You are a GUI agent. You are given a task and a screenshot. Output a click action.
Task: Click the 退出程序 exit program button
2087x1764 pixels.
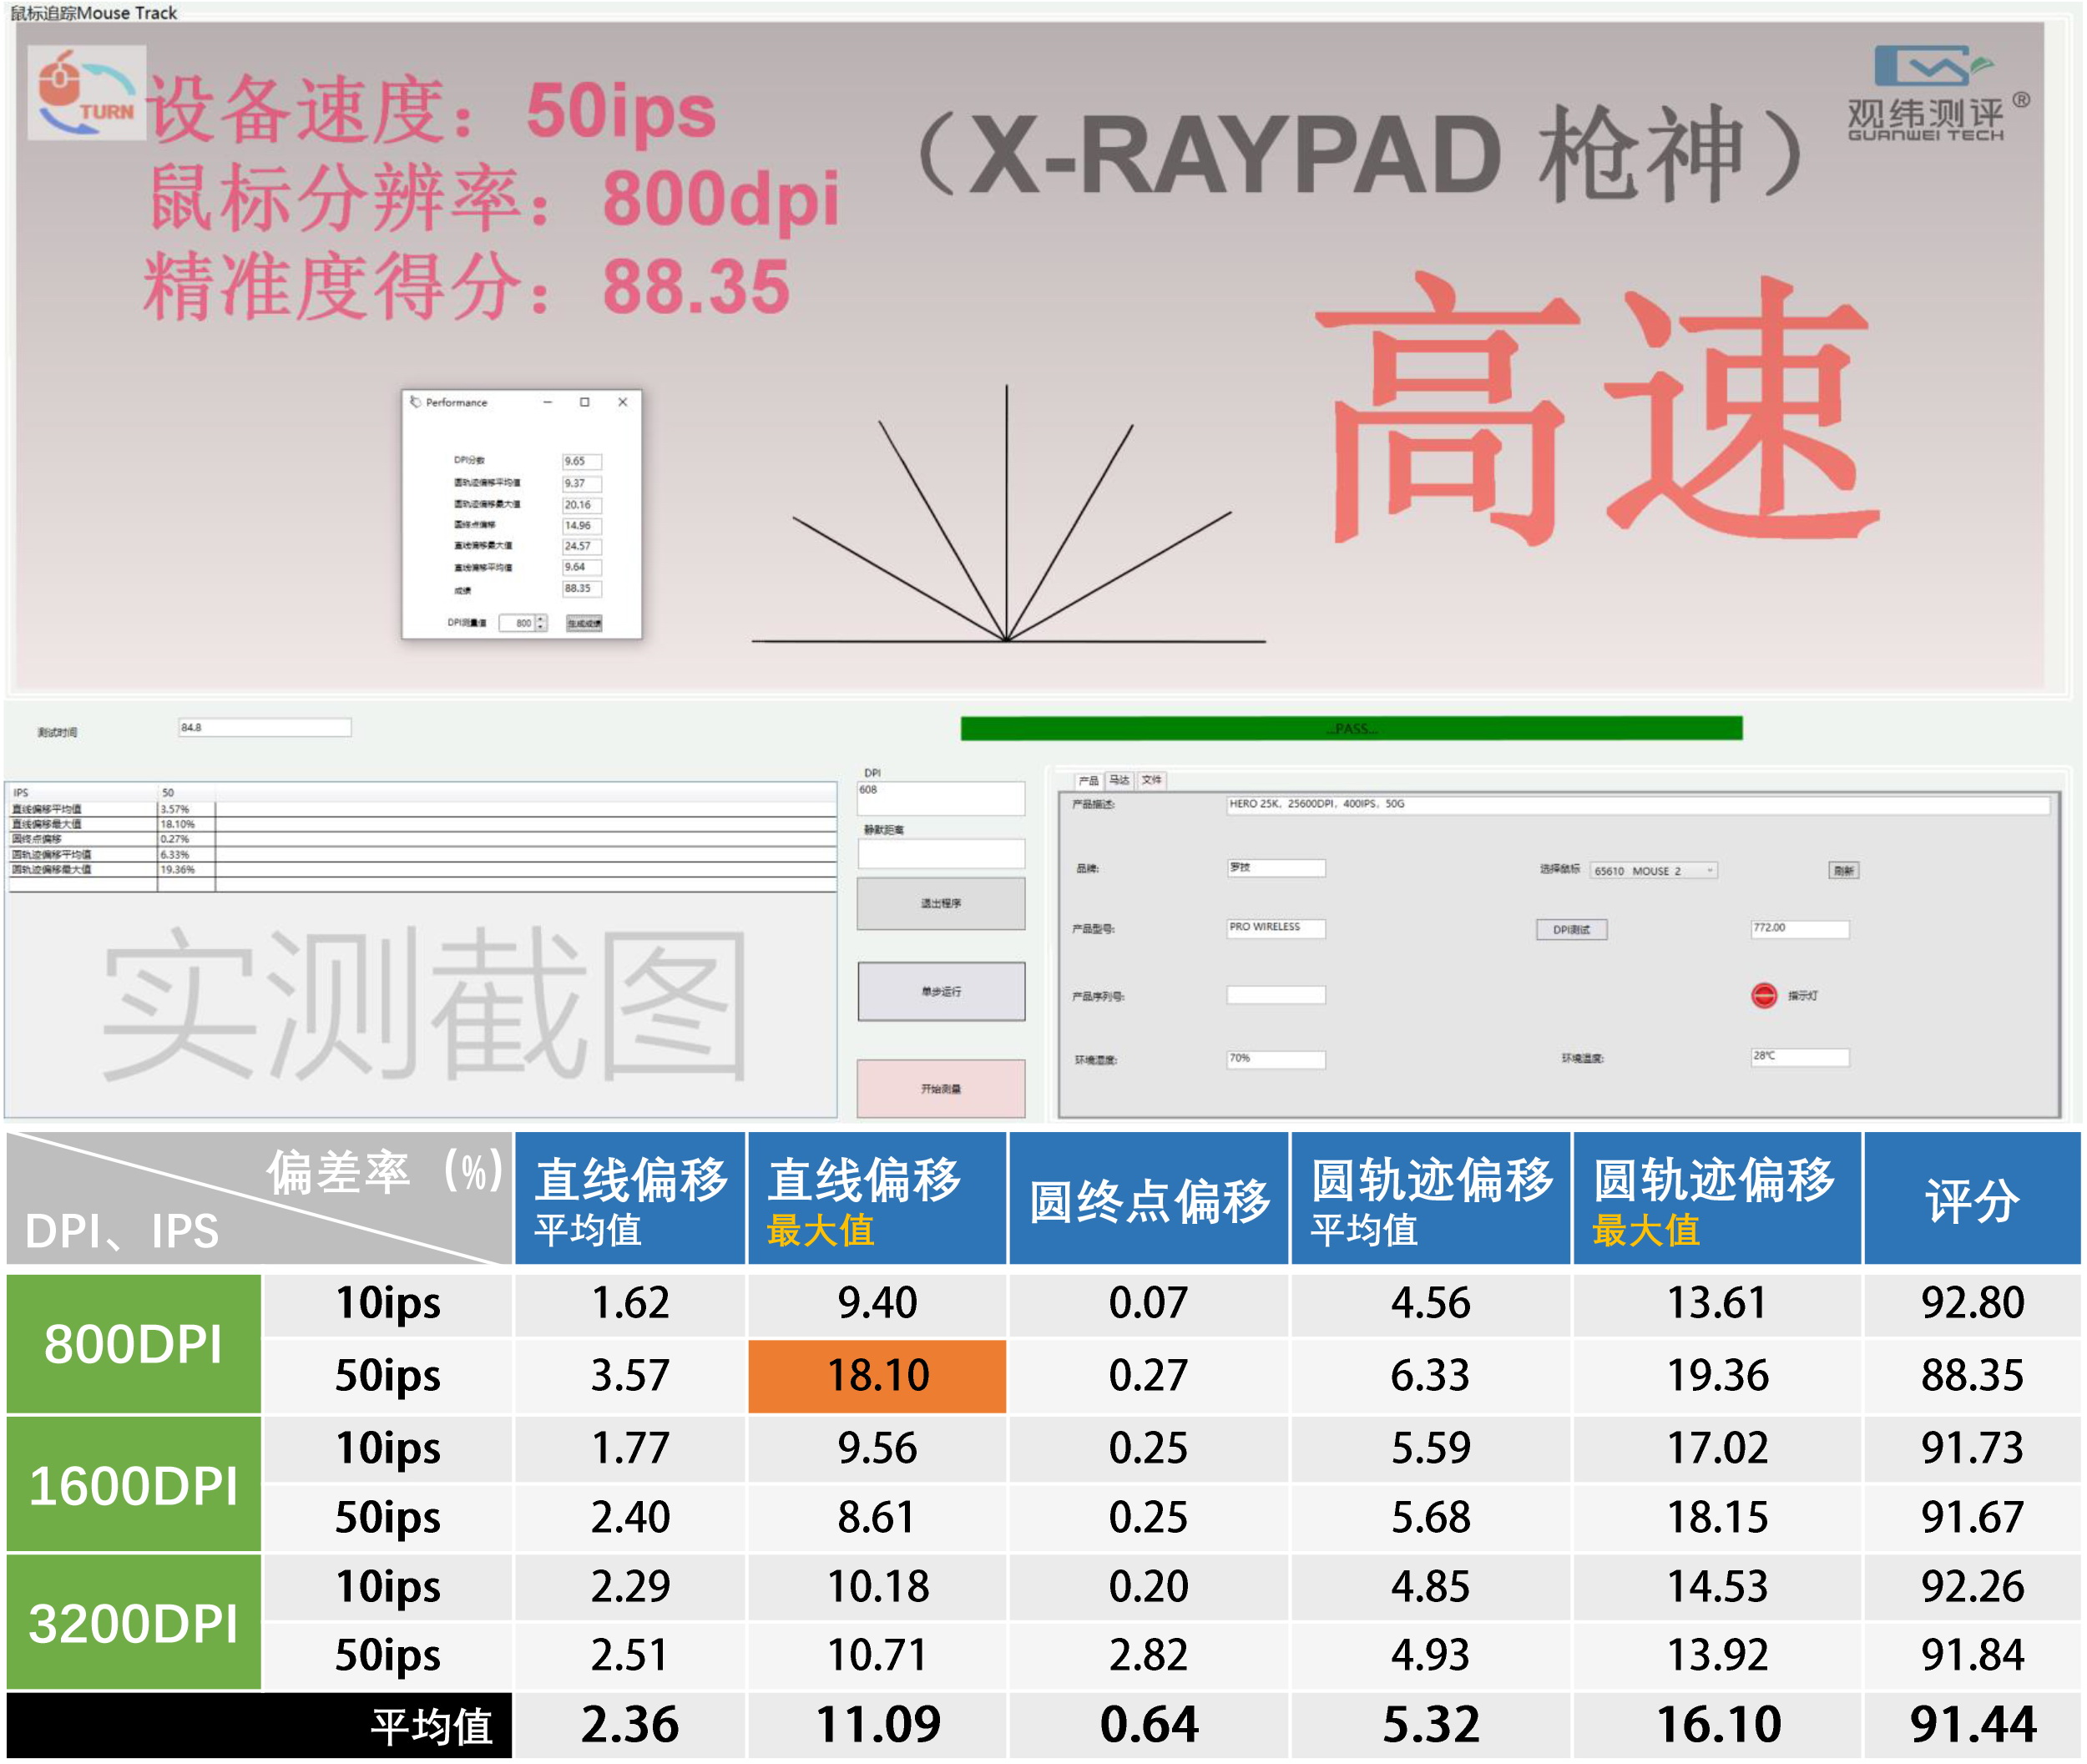coord(940,902)
